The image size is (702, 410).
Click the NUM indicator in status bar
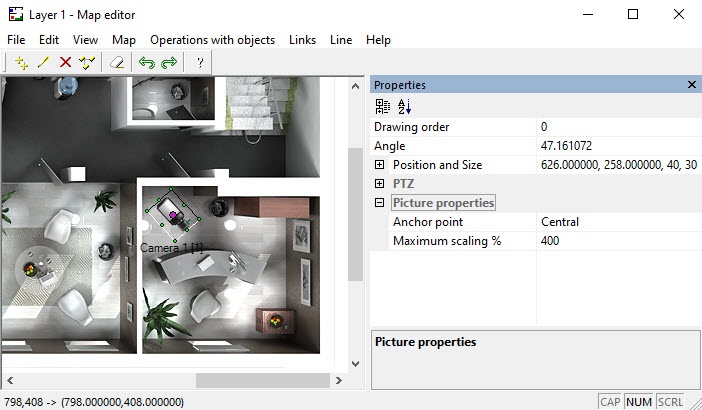click(638, 402)
